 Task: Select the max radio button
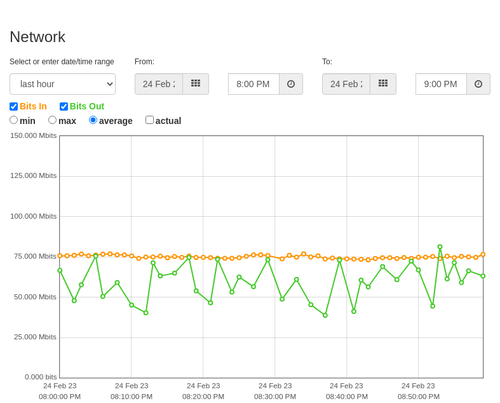52,120
